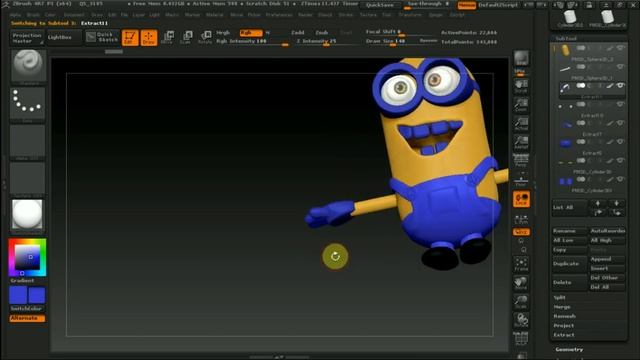The height and width of the screenshot is (360, 640).
Task: Open the Material menu
Action: pyautogui.click(x=215, y=15)
